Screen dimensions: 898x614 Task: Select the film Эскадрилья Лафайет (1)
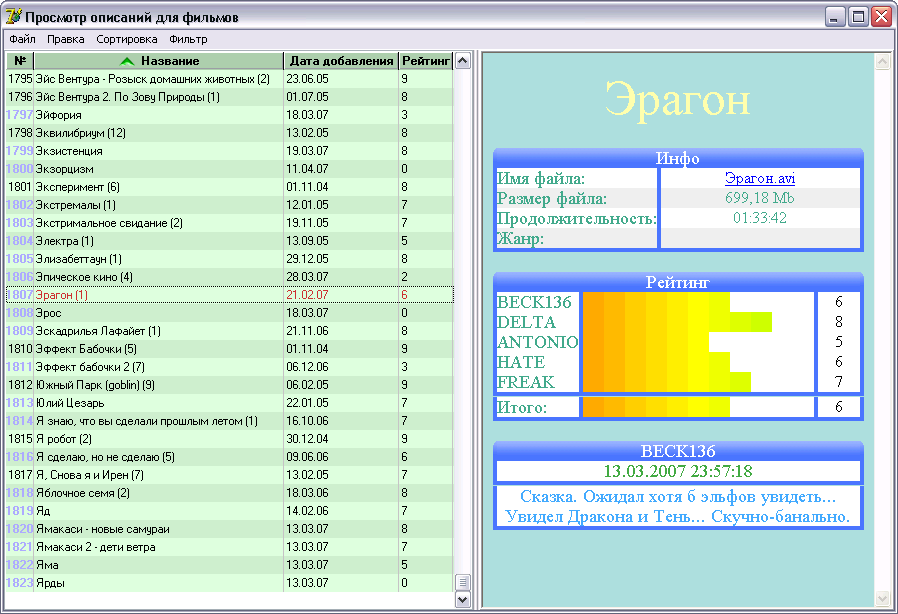pos(230,331)
